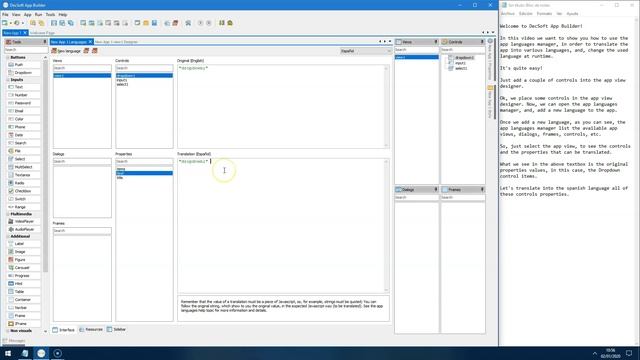Pick the Progress control in toolbox

click(24, 276)
